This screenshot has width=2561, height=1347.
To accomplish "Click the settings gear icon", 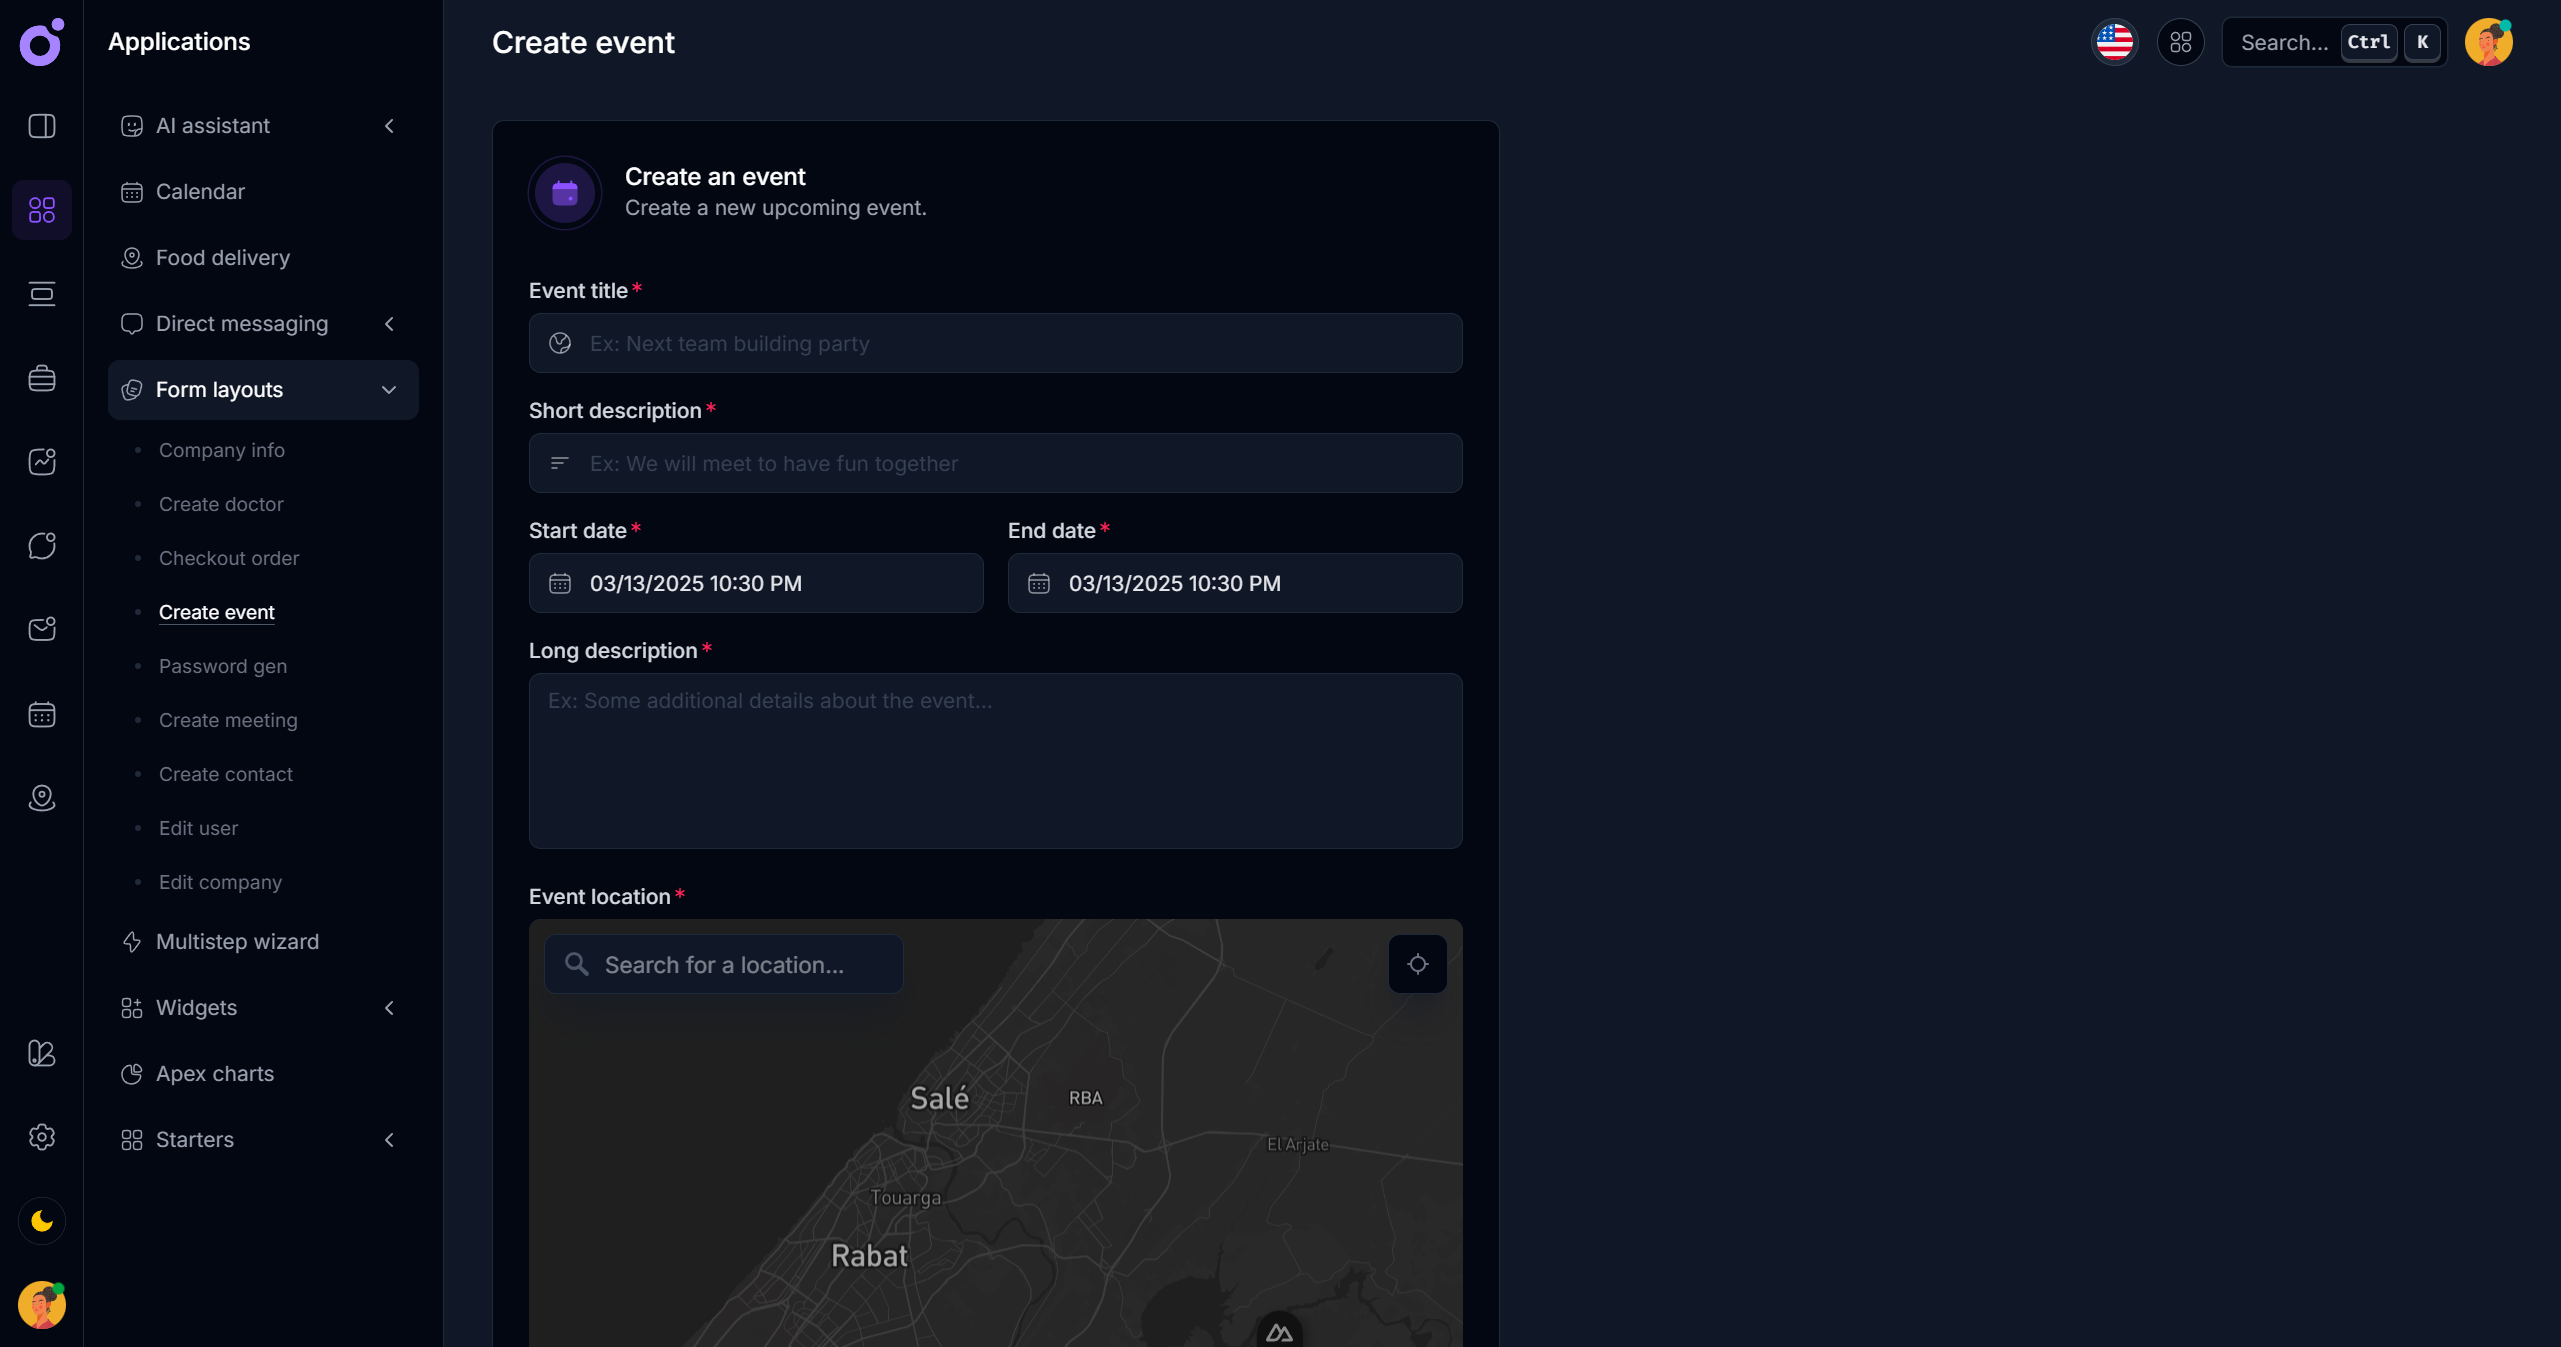I will pyautogui.click(x=41, y=1137).
